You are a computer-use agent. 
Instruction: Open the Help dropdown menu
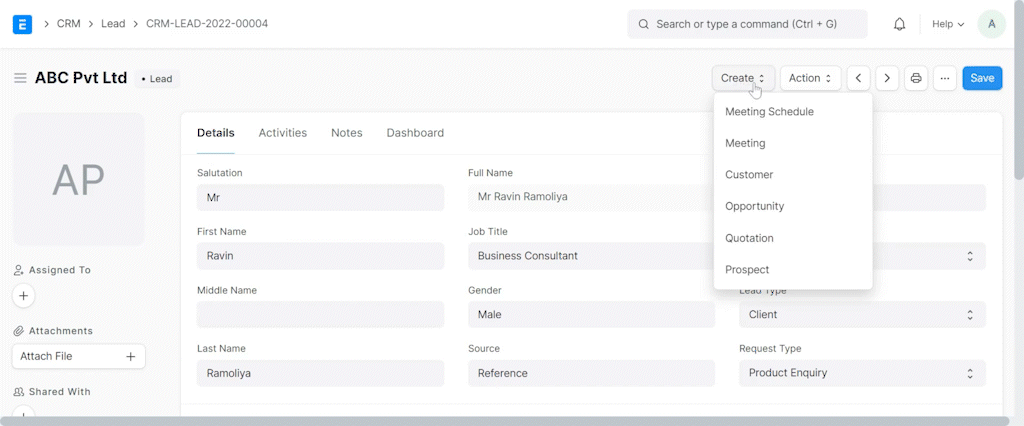pyautogui.click(x=947, y=24)
